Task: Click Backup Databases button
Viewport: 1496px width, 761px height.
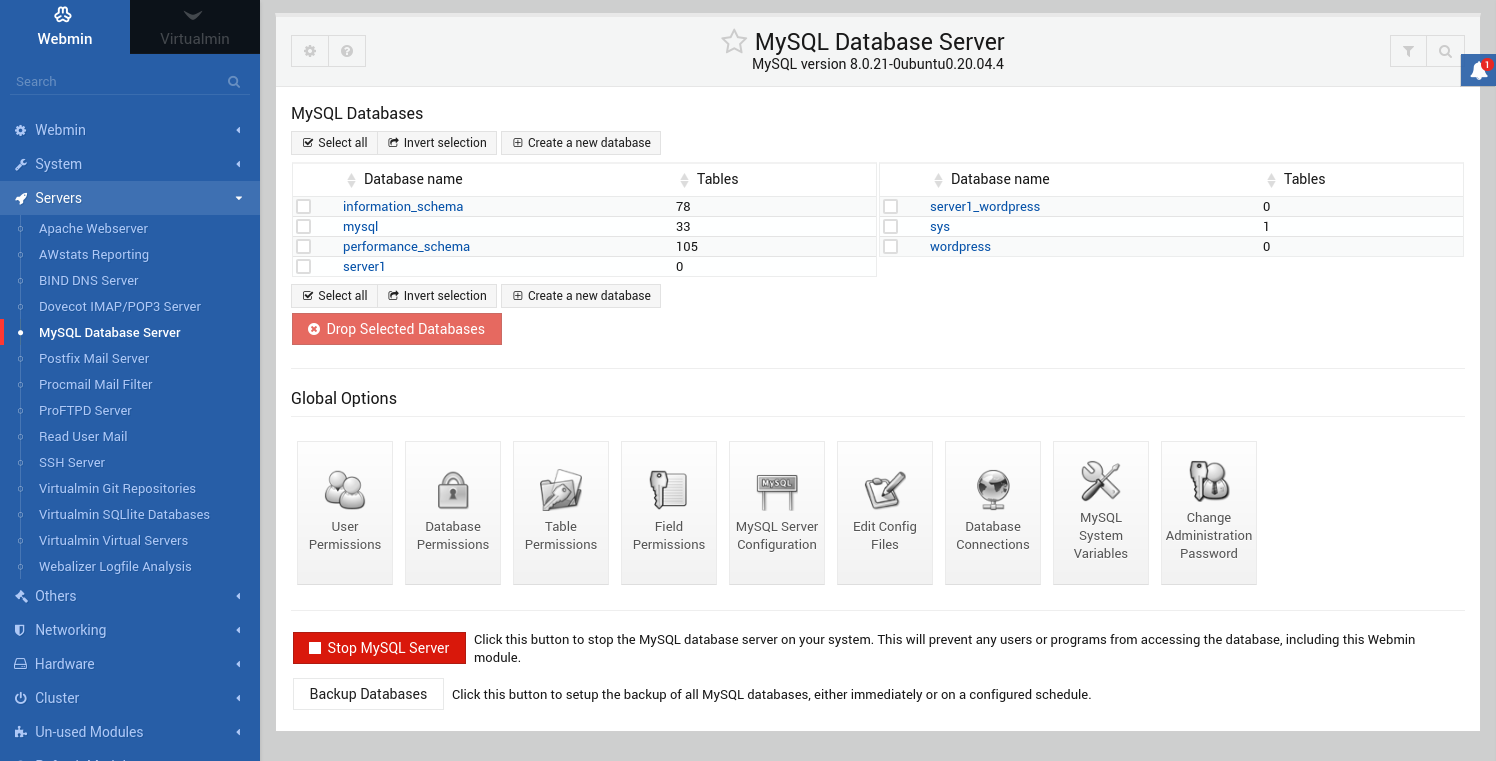Action: point(368,694)
